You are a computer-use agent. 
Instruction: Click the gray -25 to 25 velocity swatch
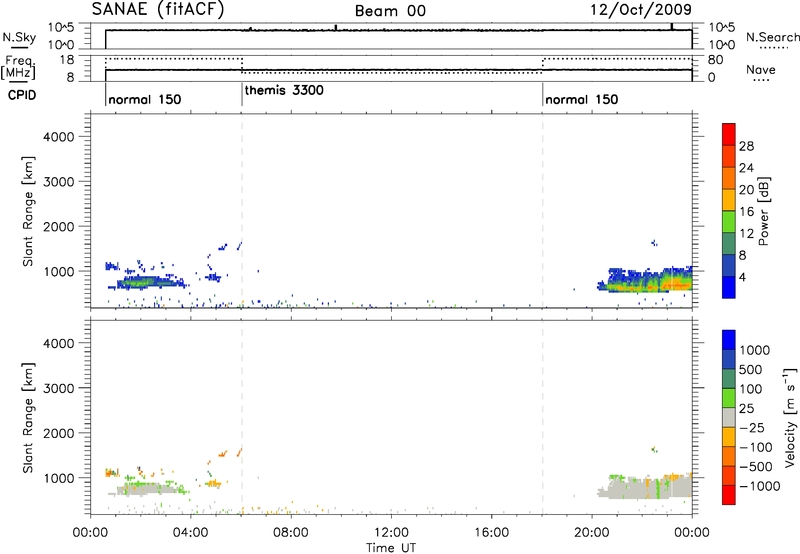point(729,417)
